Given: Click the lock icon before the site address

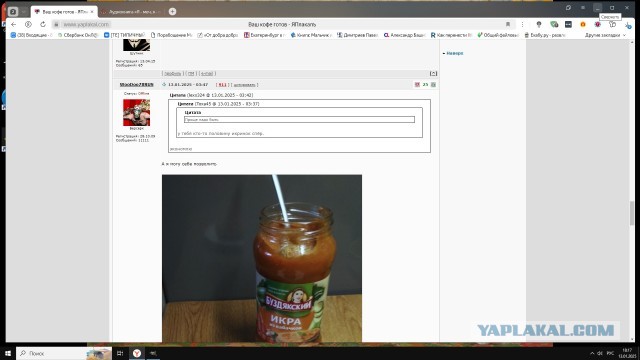Looking at the screenshot, I should tap(56, 24).
